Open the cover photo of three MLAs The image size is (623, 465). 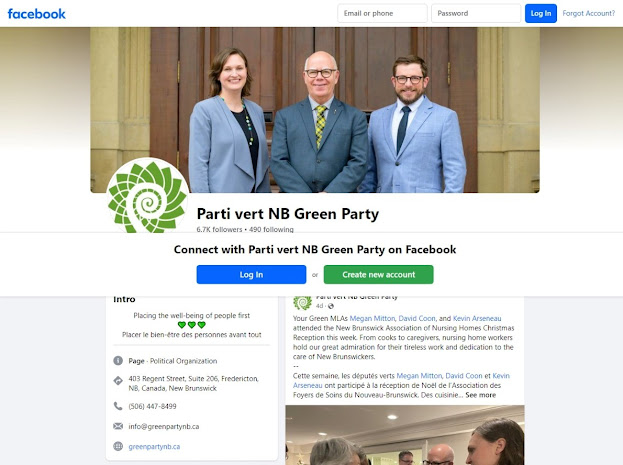(x=315, y=110)
